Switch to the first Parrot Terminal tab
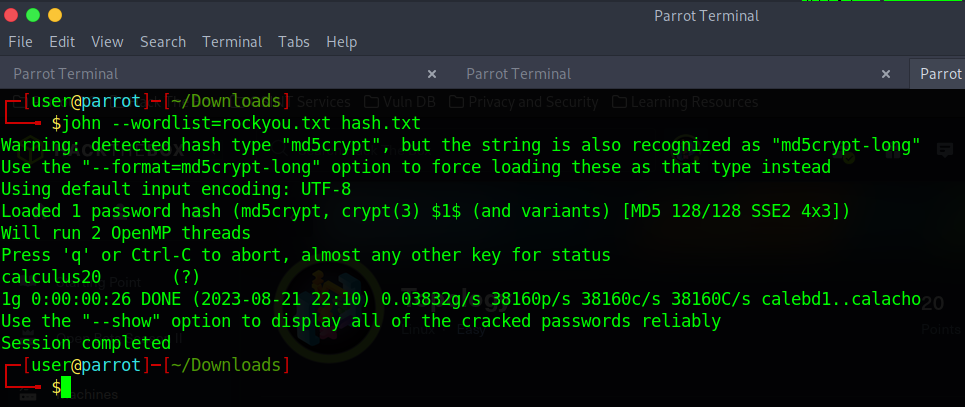The width and height of the screenshot is (965, 407). coord(66,74)
